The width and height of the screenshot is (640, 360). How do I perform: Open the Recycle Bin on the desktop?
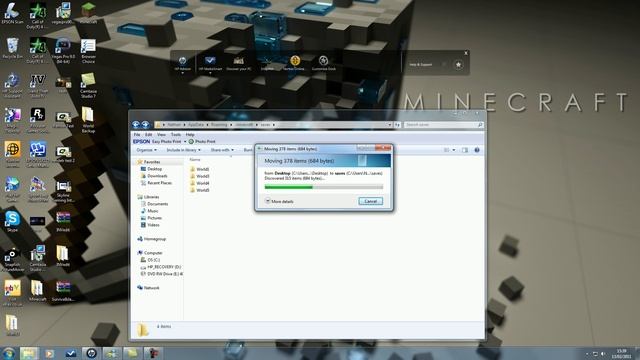pyautogui.click(x=12, y=48)
